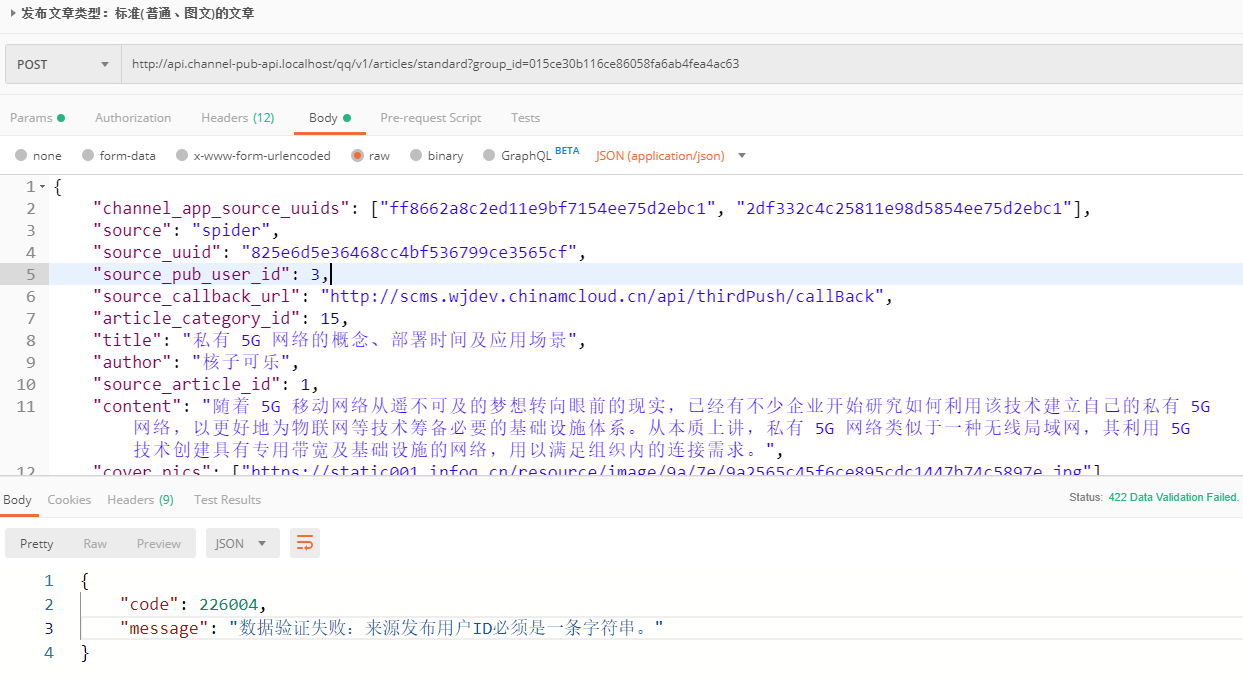Switch to the Authorization tab

[133, 118]
